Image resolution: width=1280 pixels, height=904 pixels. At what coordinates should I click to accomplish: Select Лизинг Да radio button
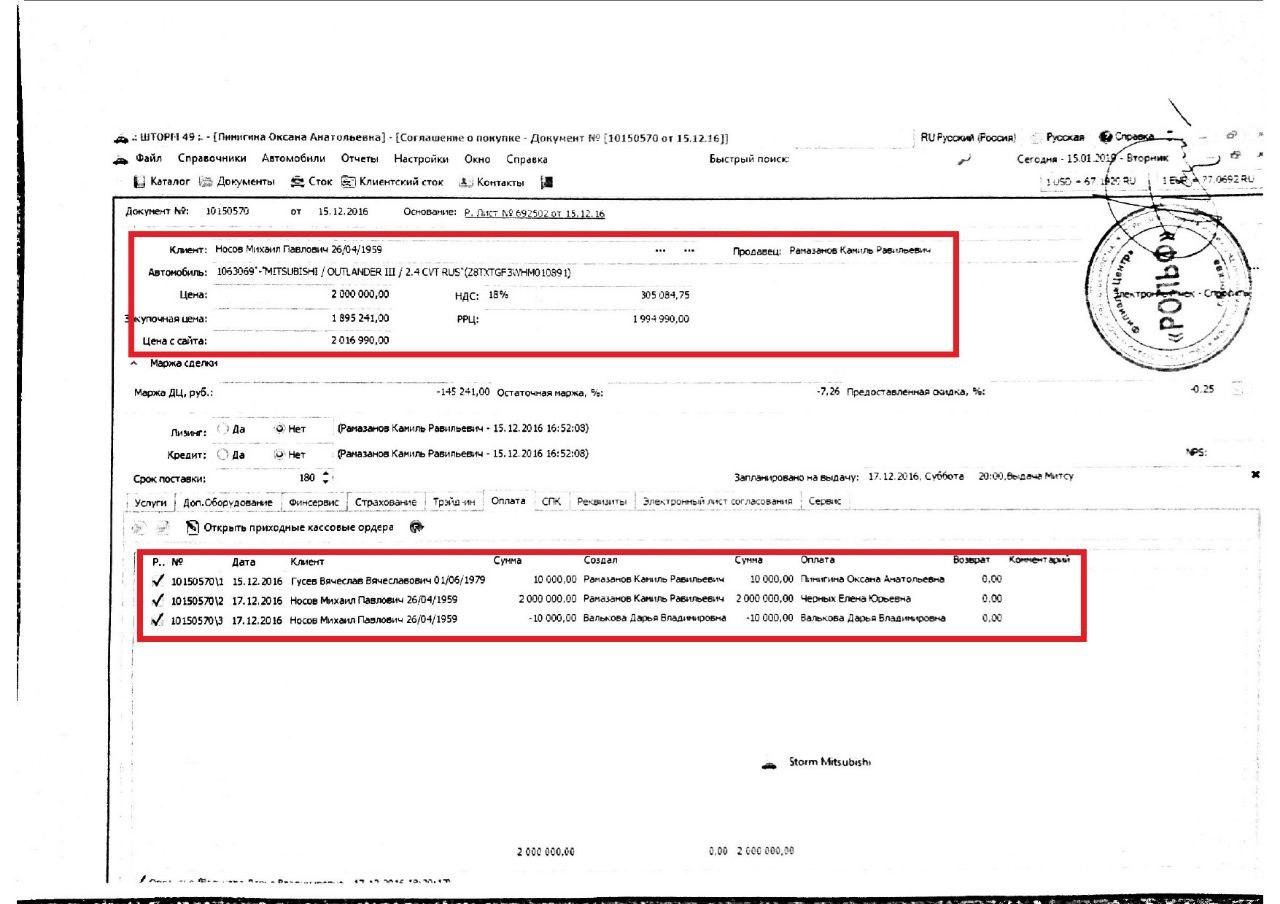[222, 428]
